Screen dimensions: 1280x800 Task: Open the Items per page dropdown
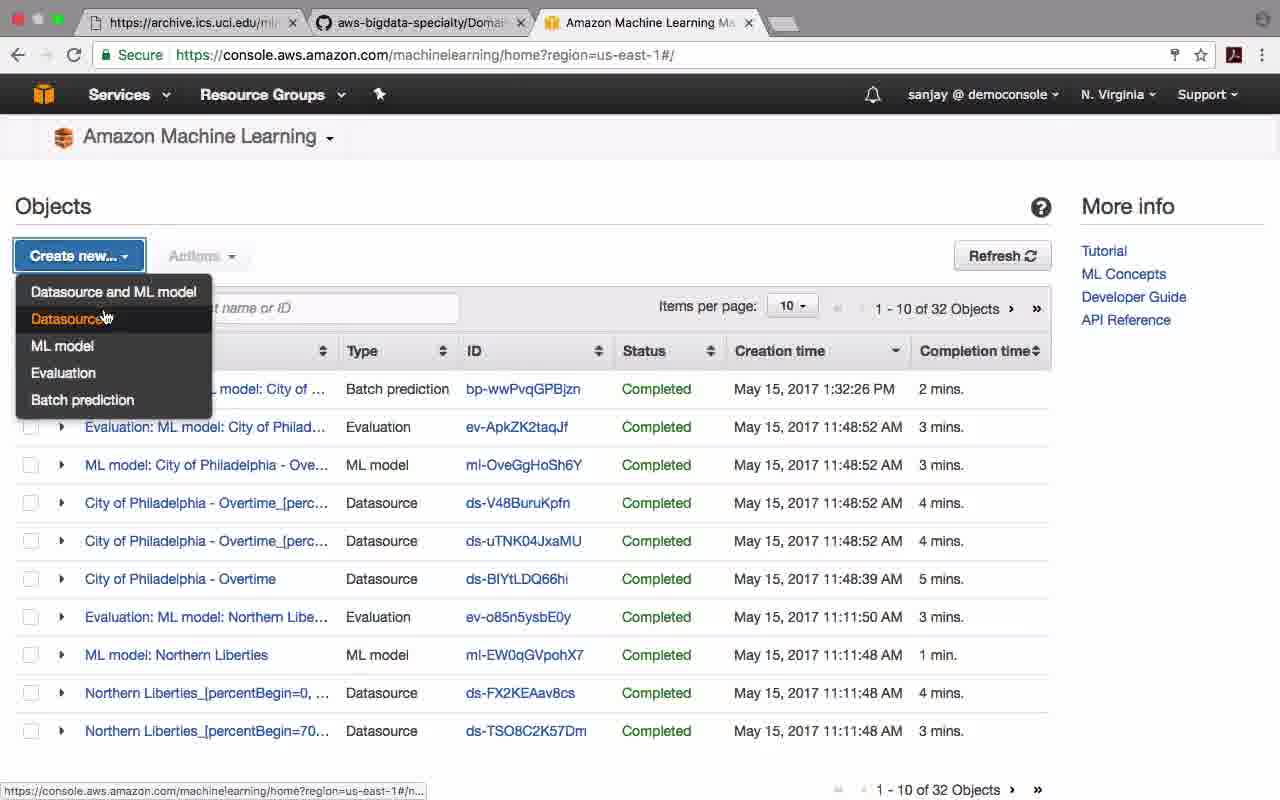(x=792, y=306)
